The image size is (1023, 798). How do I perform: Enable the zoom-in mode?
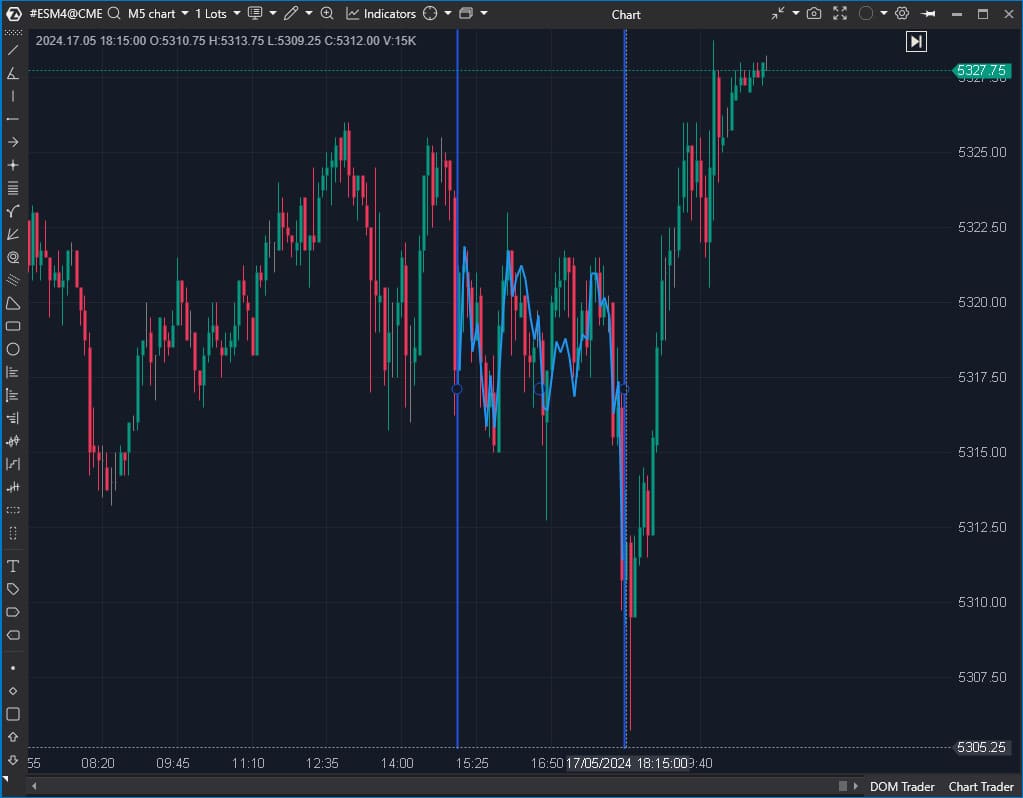(327, 14)
